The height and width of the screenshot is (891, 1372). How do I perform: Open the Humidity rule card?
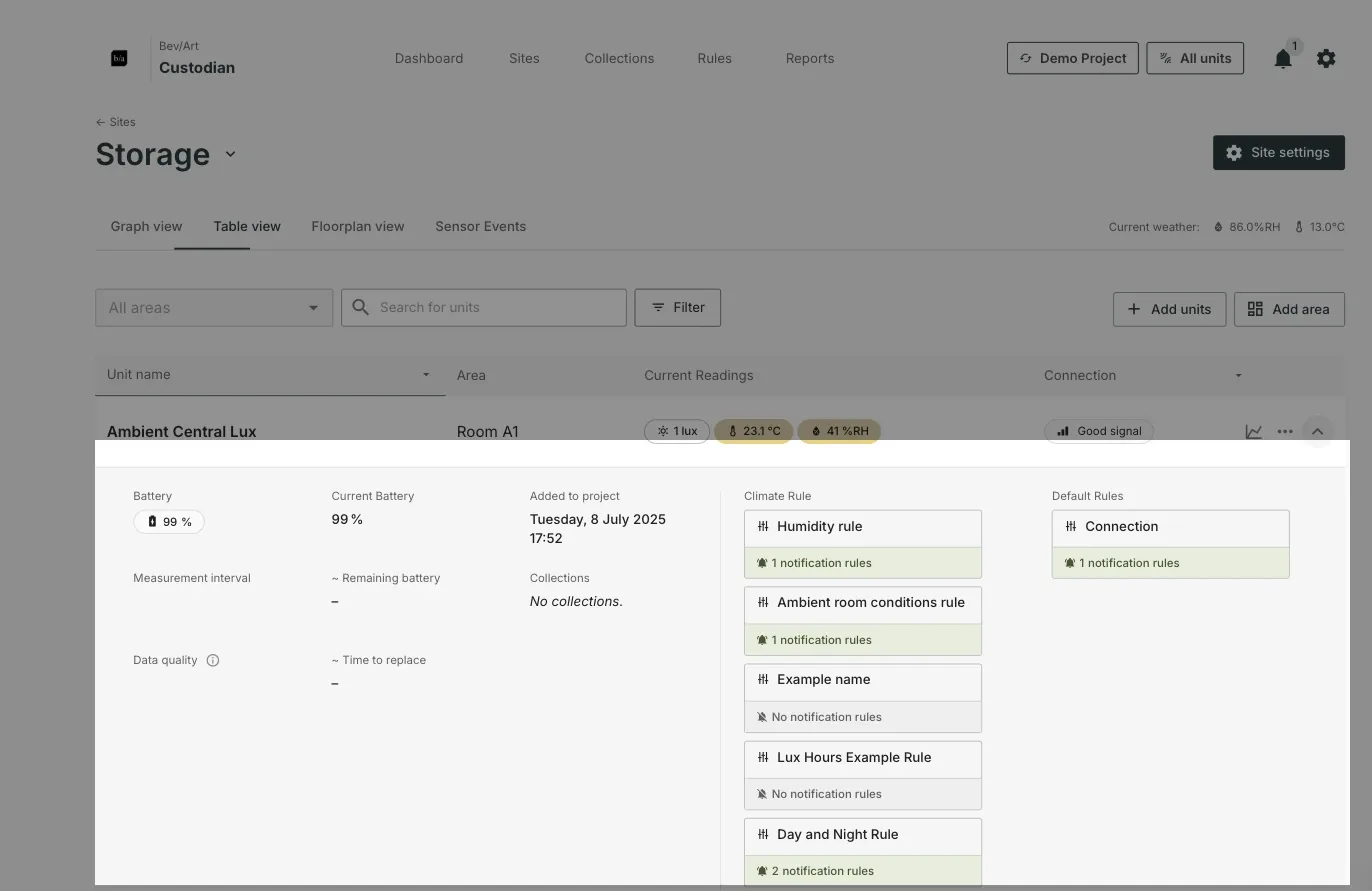[863, 544]
